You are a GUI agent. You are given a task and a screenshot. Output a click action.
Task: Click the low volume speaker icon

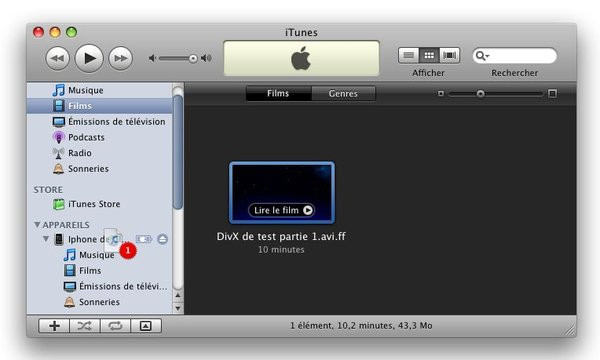coord(153,58)
